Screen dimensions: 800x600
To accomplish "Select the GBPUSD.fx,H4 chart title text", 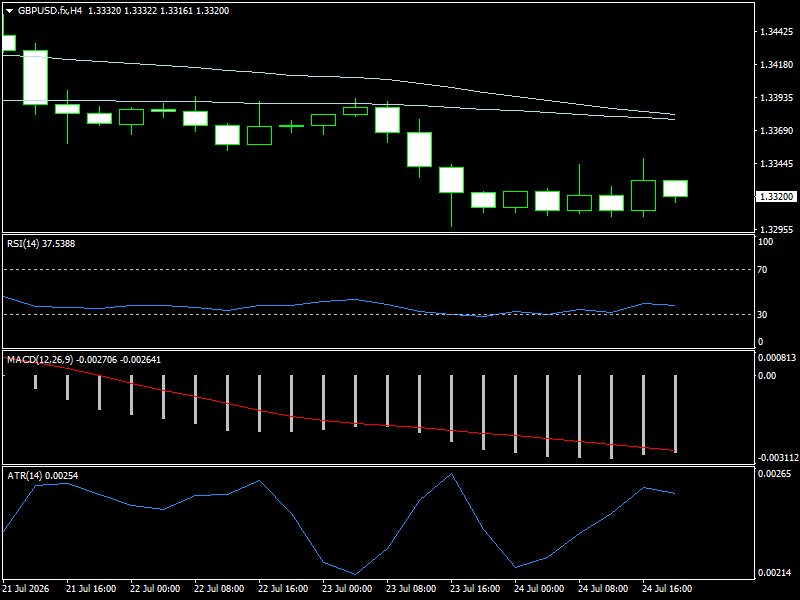I will point(49,11).
